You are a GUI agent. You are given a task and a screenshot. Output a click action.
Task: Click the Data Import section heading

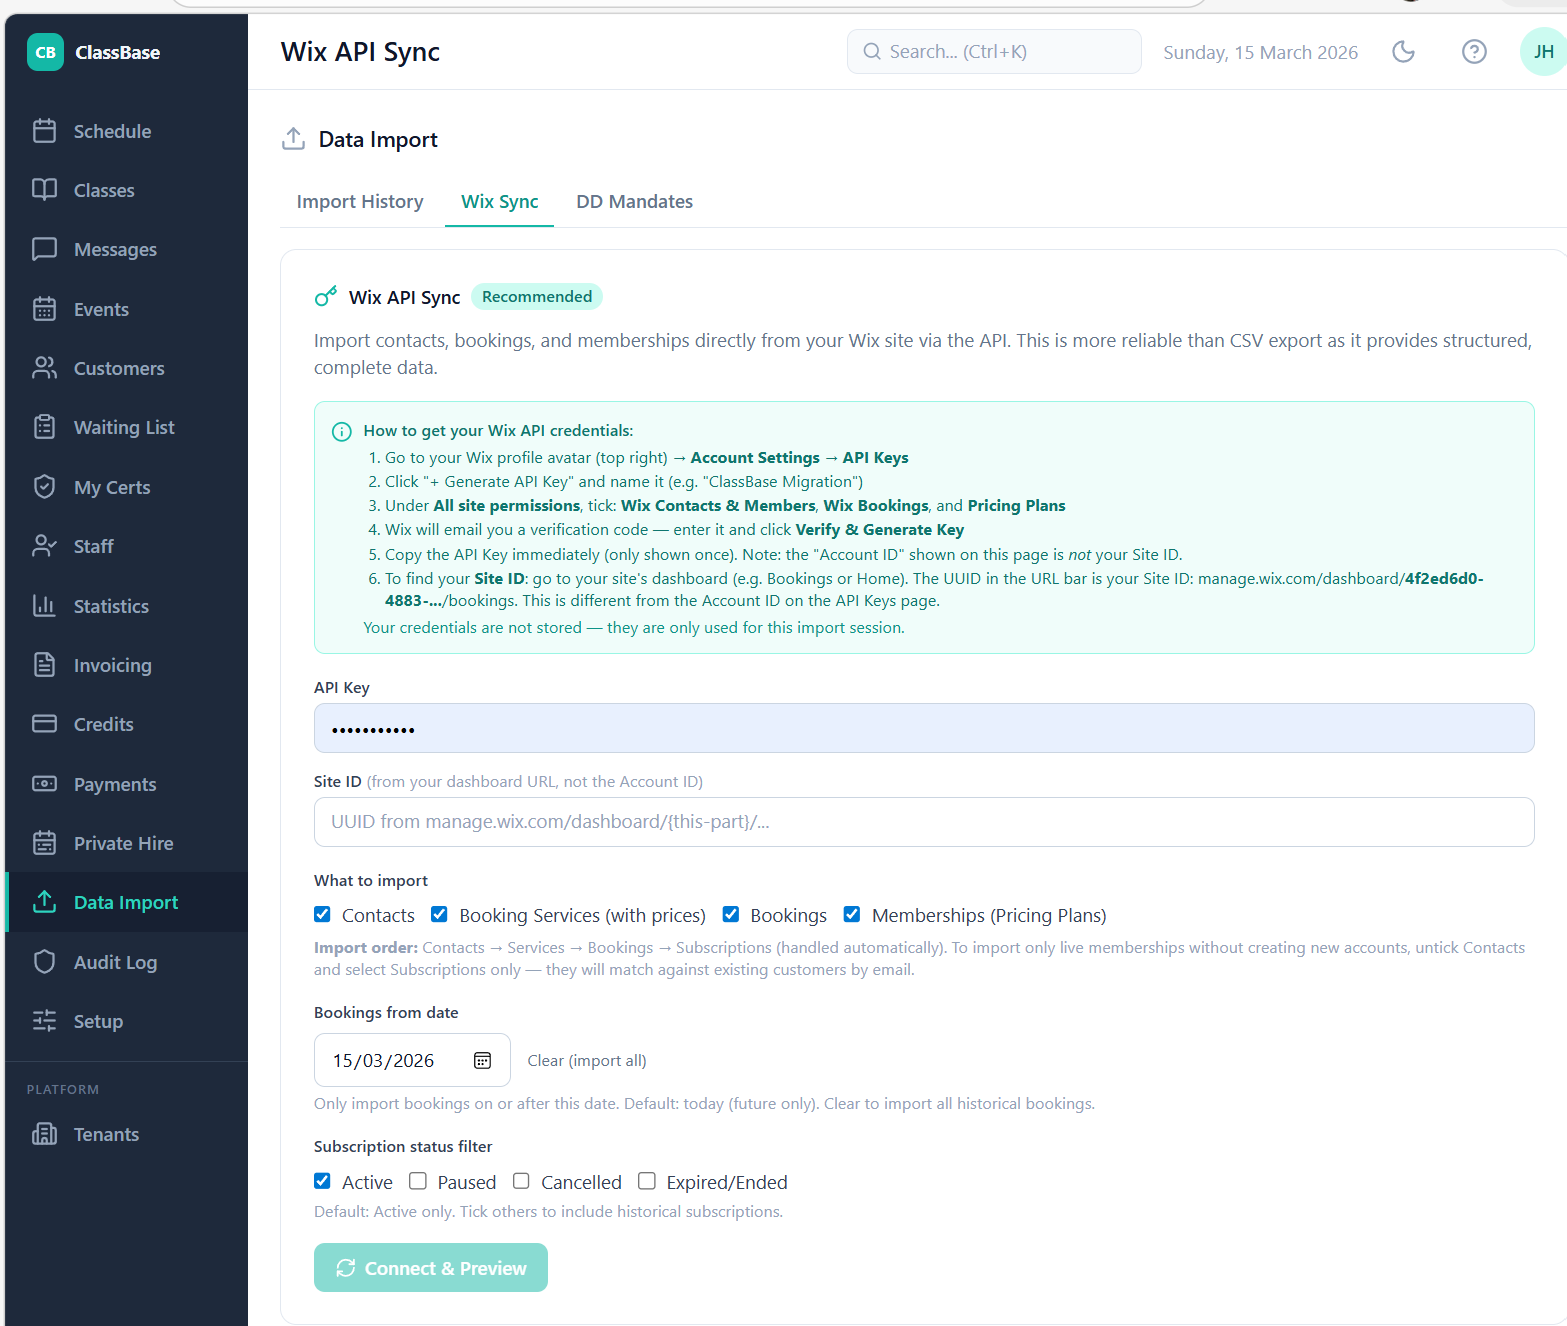[378, 139]
